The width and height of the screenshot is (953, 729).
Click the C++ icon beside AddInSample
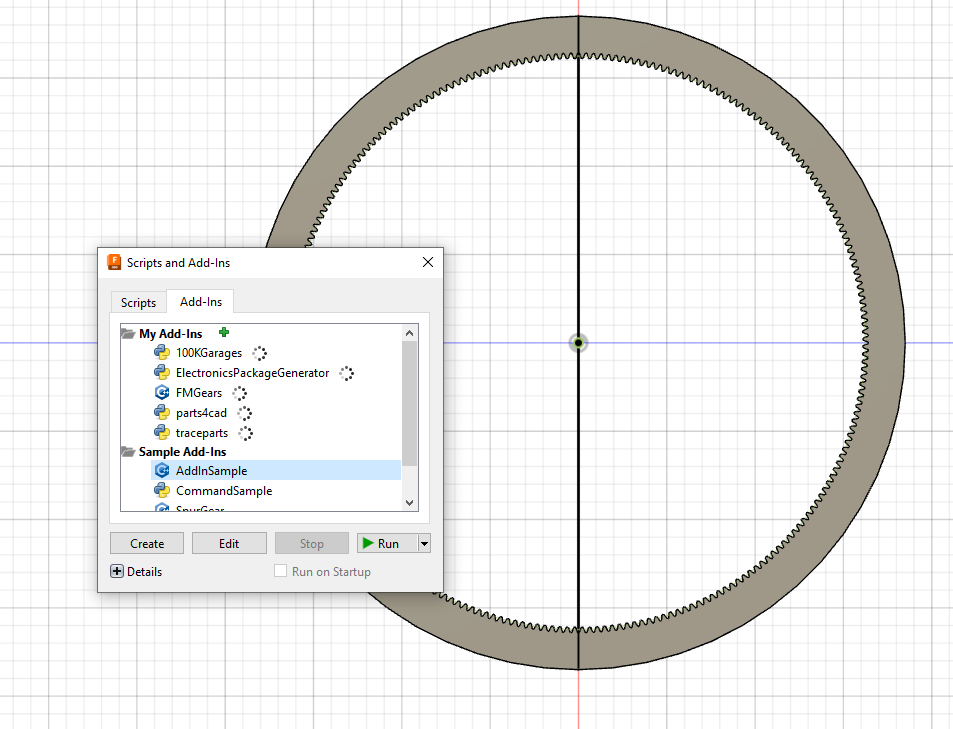pyautogui.click(x=161, y=471)
